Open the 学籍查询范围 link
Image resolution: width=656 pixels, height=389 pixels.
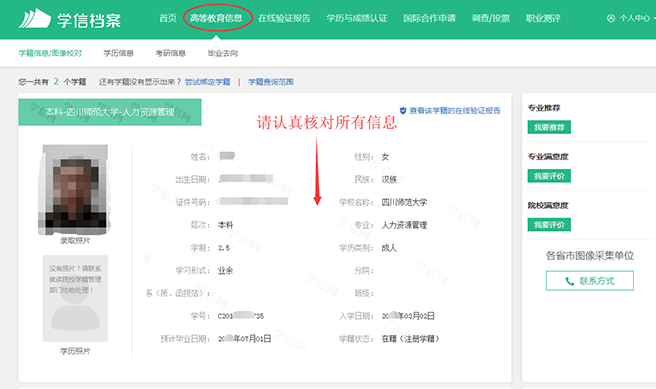click(x=271, y=82)
